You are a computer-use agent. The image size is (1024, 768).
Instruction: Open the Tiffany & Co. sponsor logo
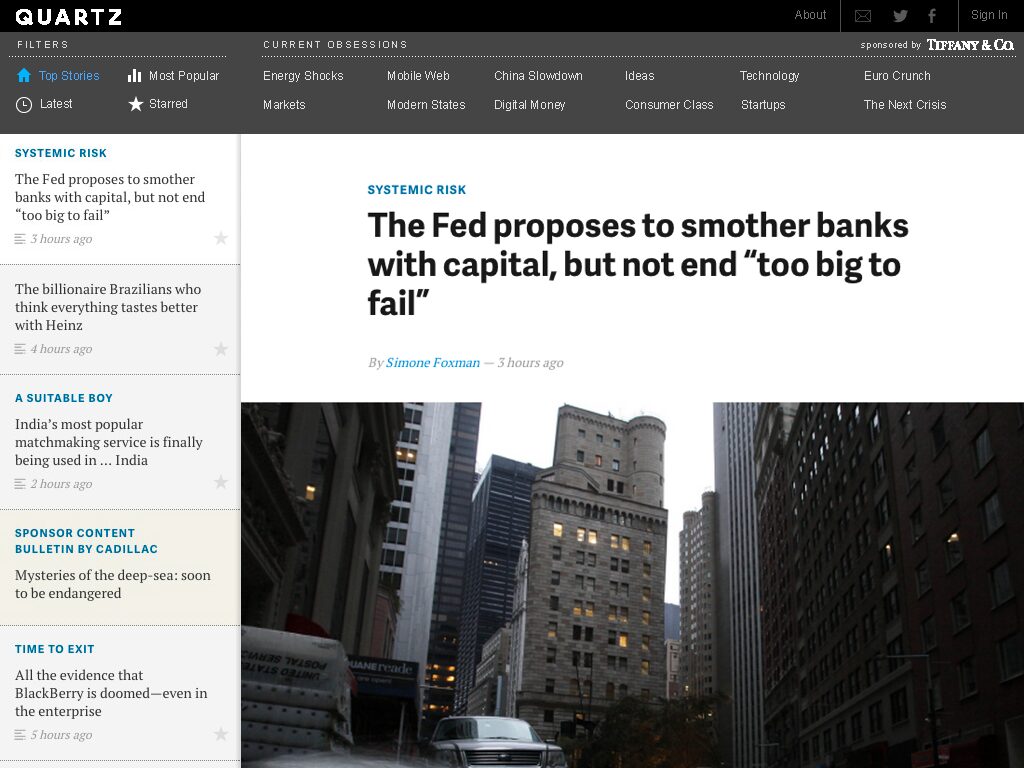click(970, 44)
